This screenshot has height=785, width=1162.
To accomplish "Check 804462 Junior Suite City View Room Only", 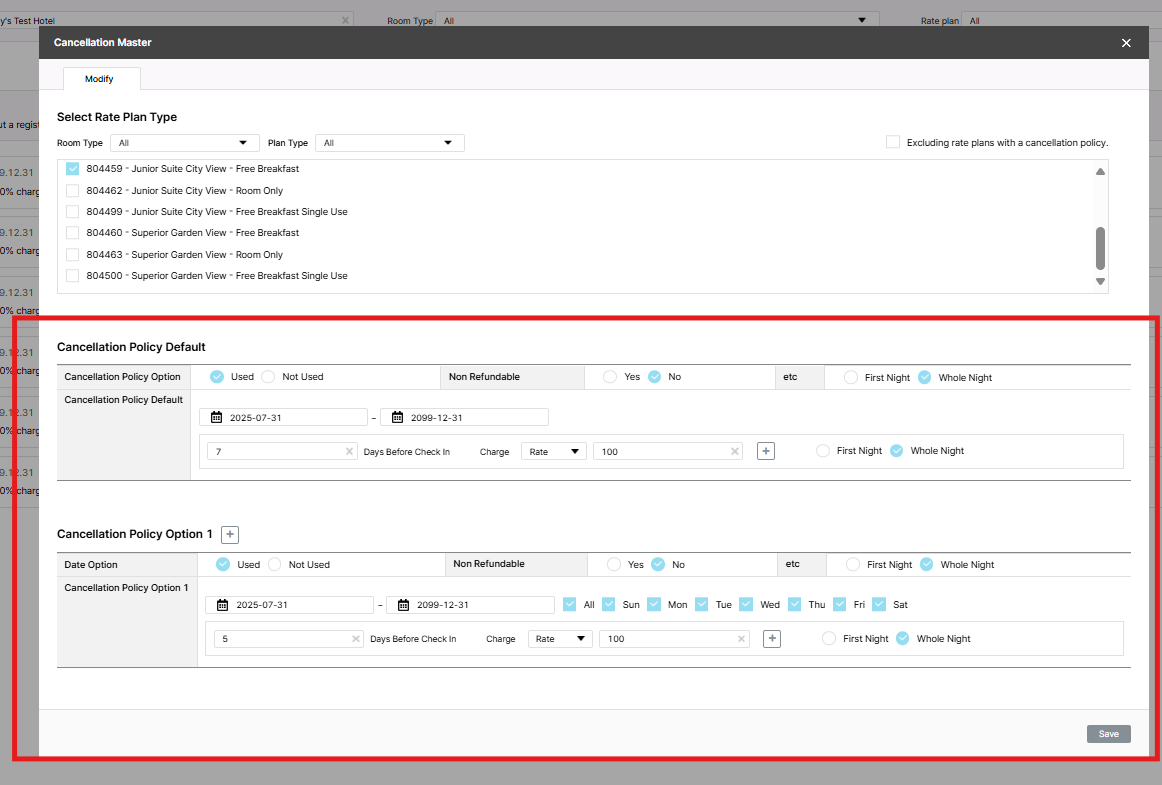I will point(72,191).
